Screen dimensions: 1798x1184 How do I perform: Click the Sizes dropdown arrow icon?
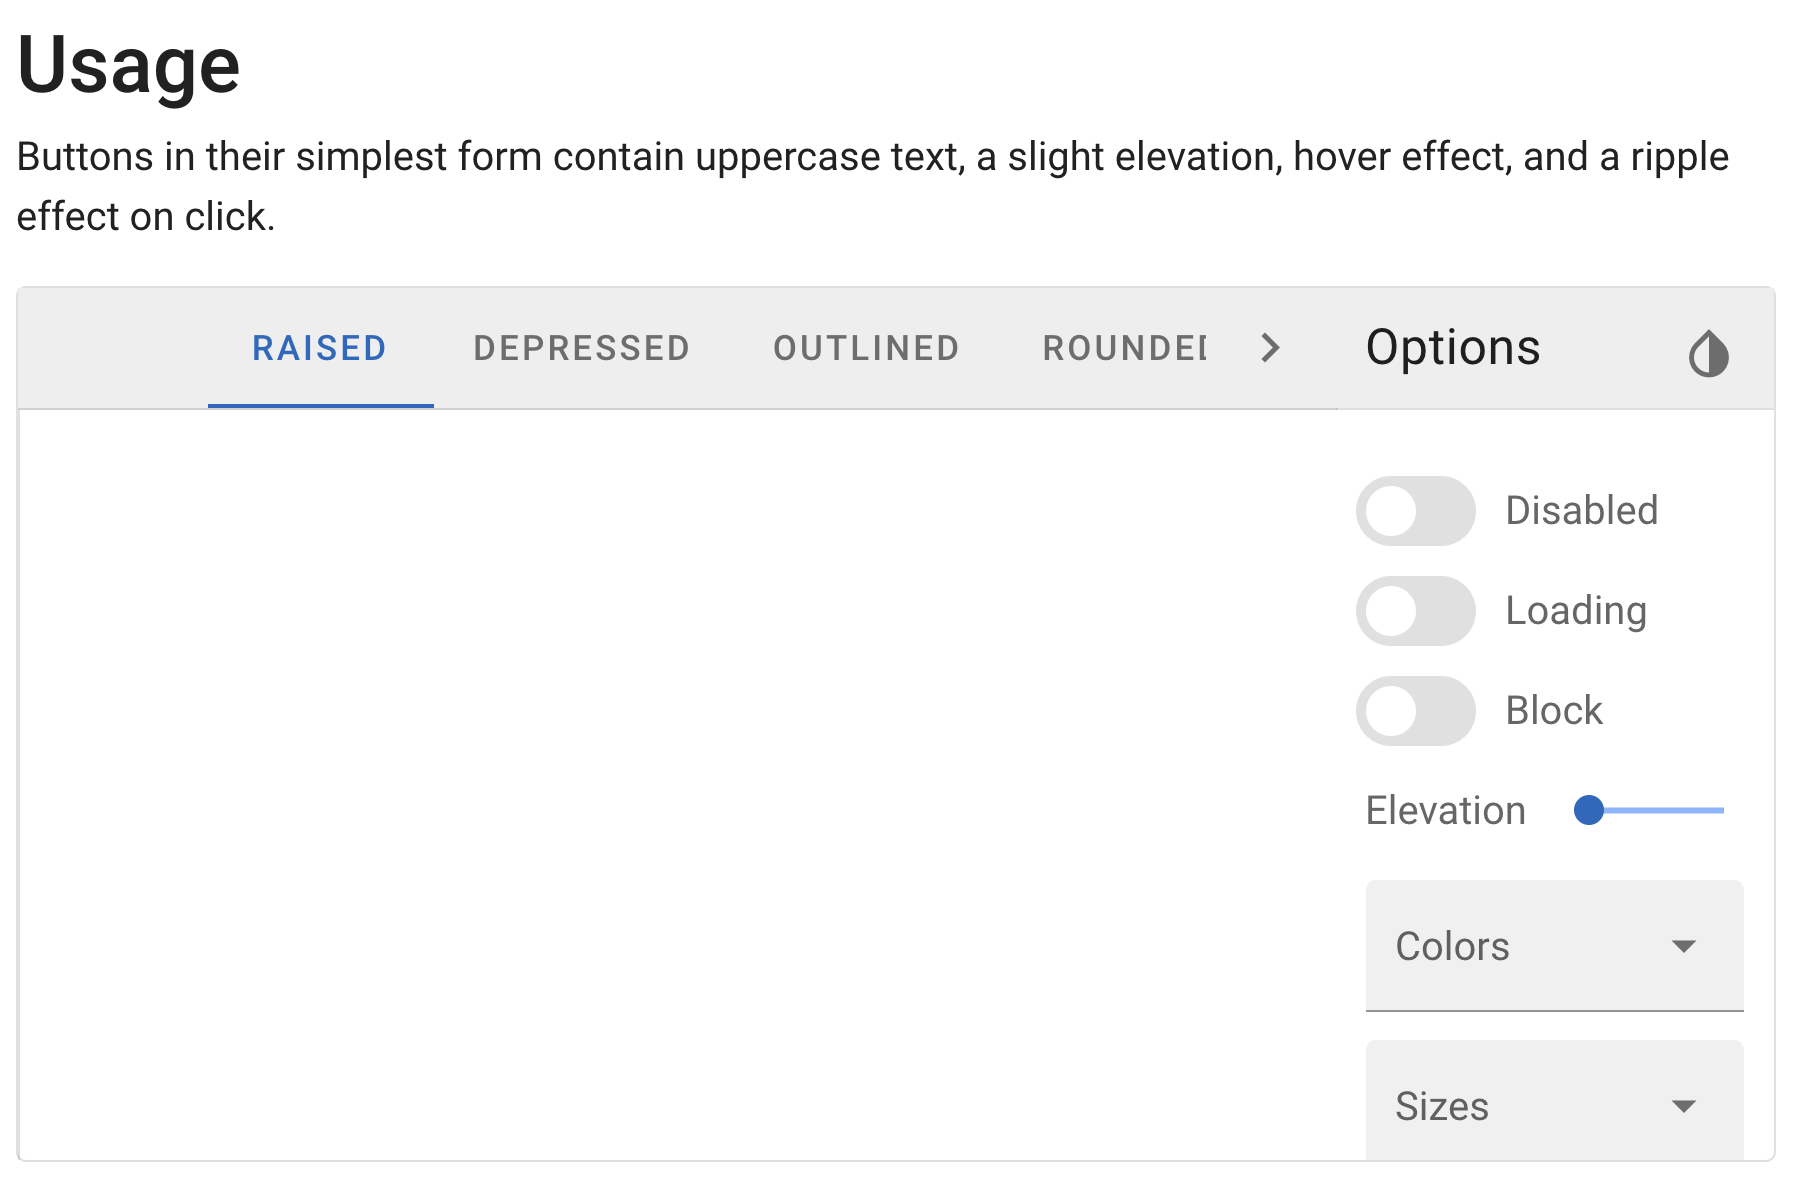point(1684,1106)
